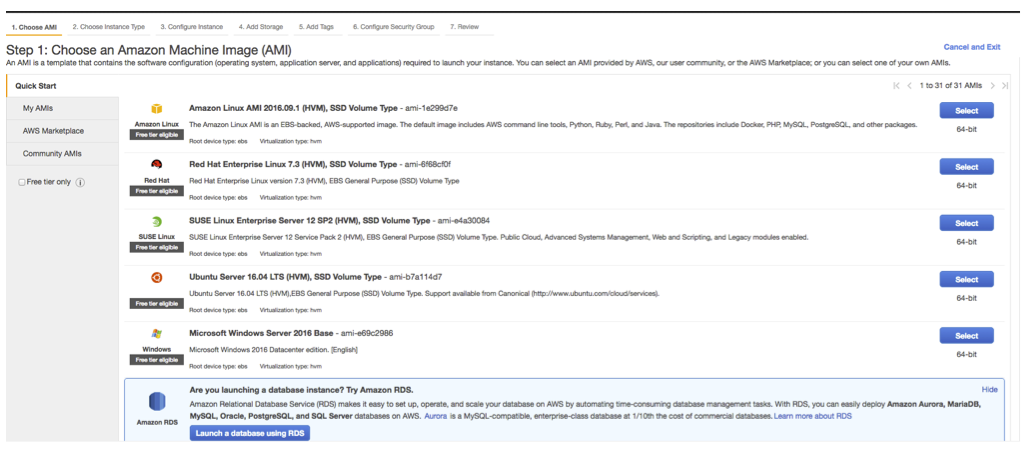Open step 1 Choose AMI tab
The image size is (1027, 453).
[x=34, y=27]
